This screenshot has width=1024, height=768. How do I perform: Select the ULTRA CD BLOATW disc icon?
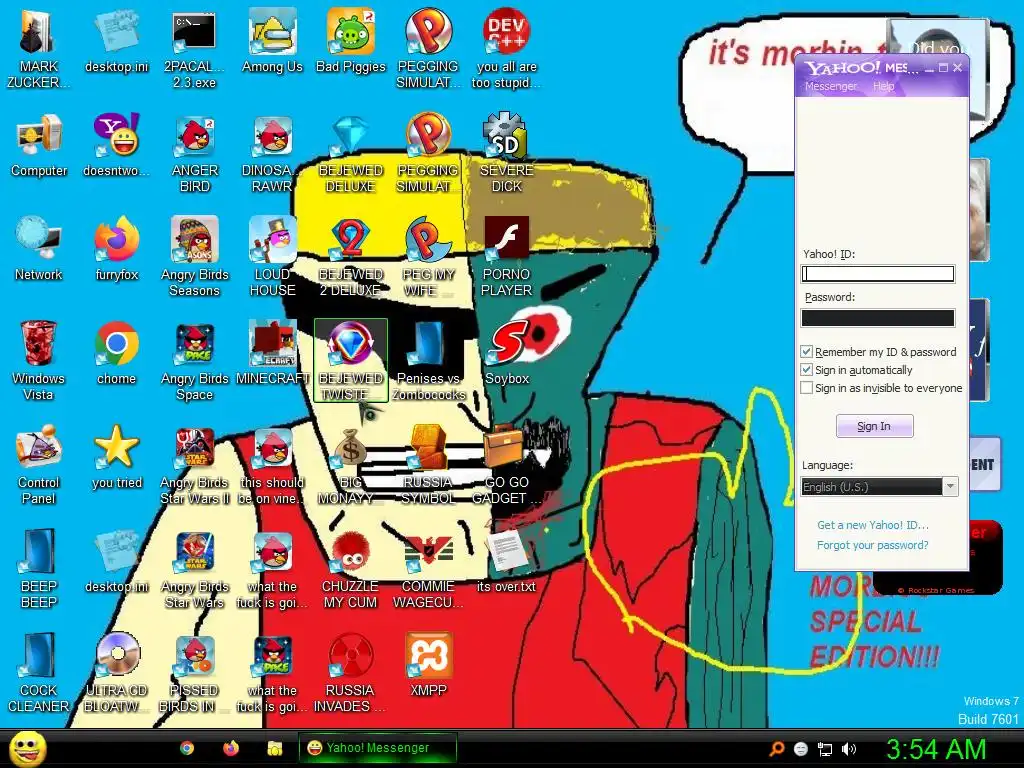(x=116, y=672)
